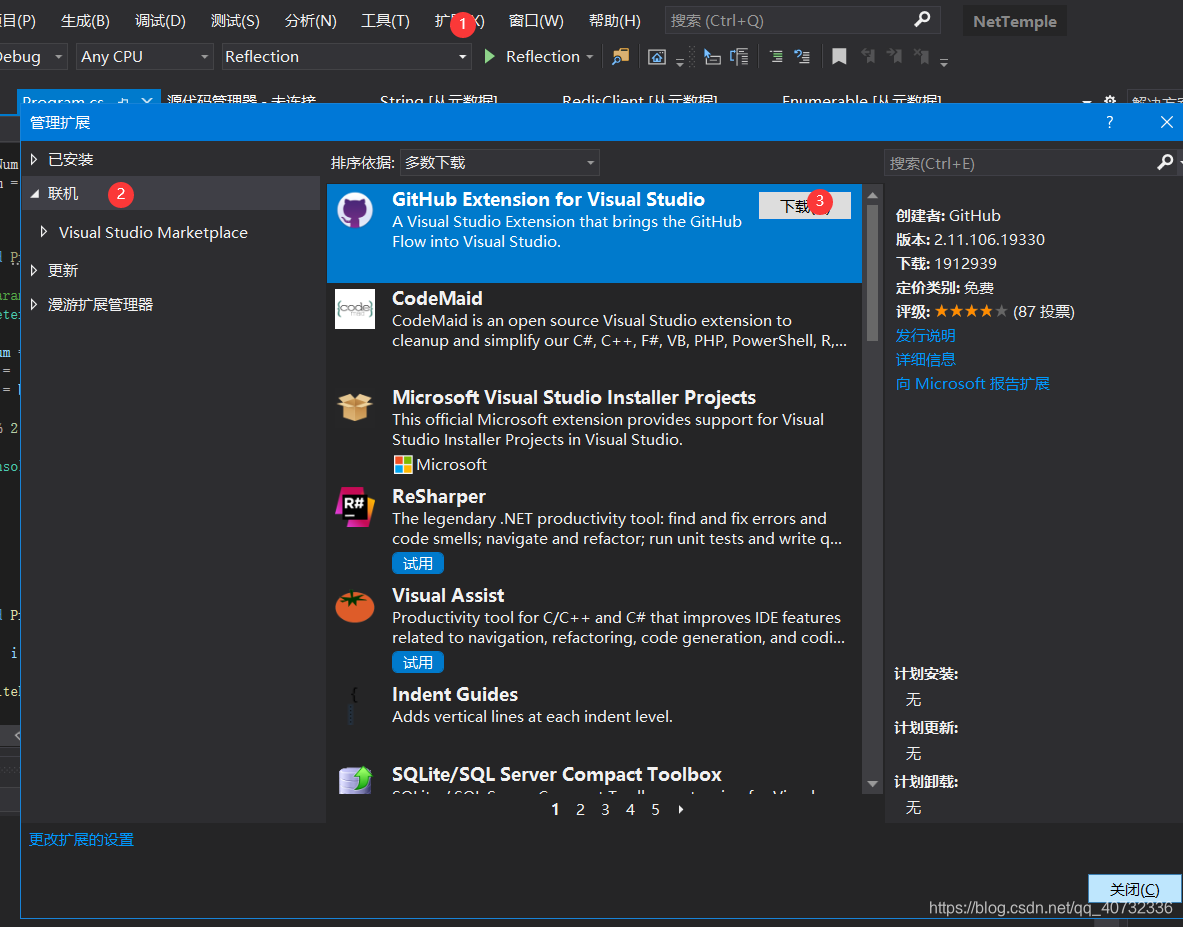1183x927 pixels.
Task: Open the 帮助(H) menu
Action: (614, 20)
